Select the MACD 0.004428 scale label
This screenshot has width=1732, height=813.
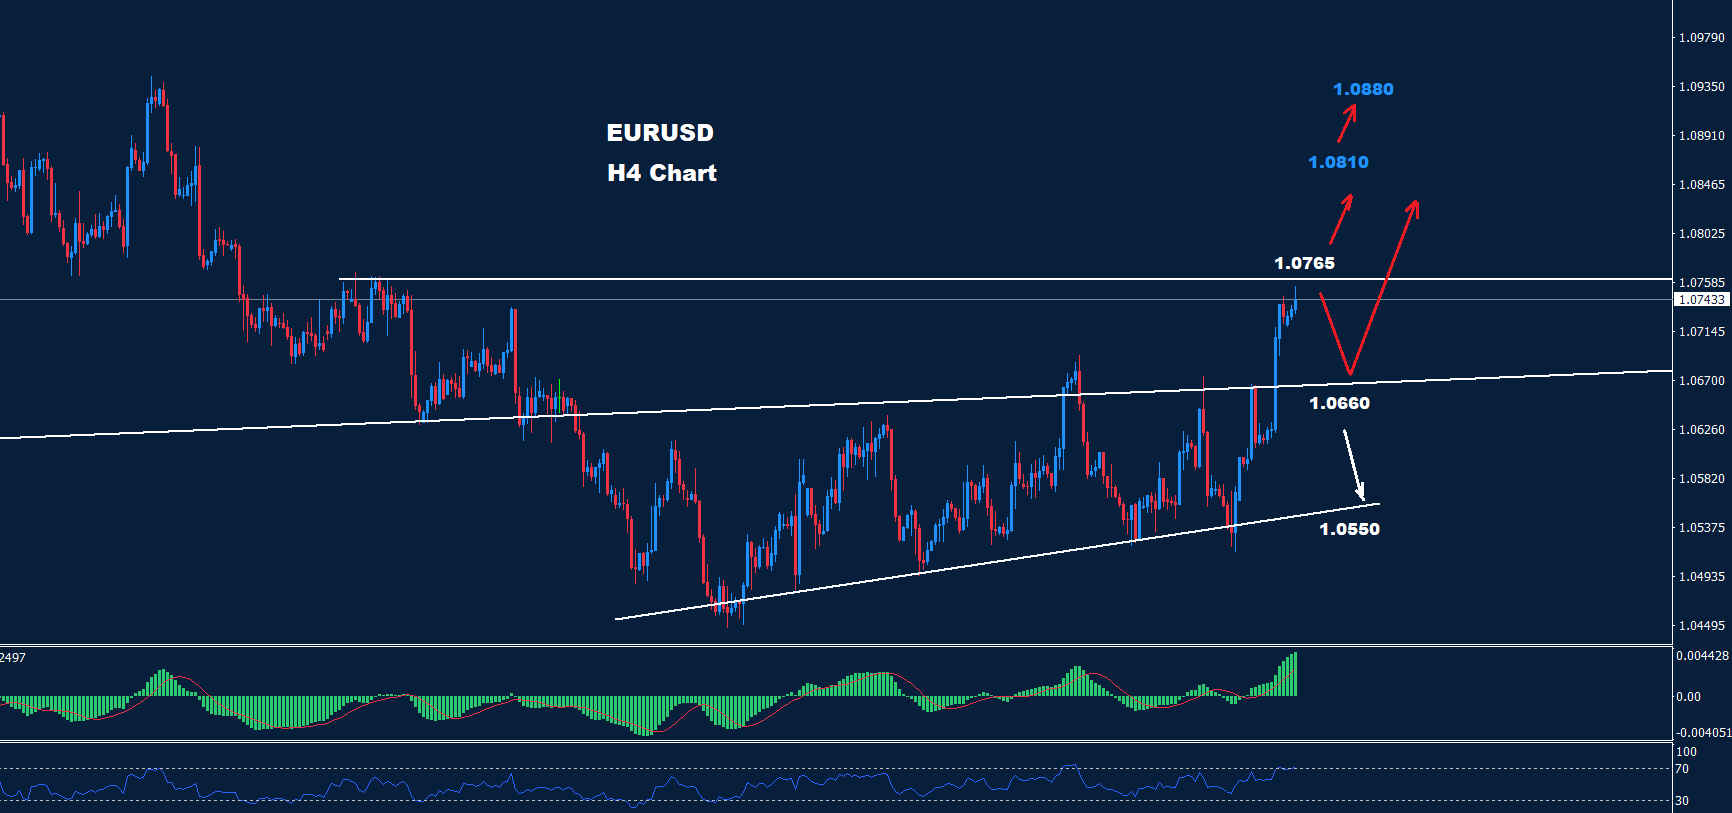[1702, 656]
